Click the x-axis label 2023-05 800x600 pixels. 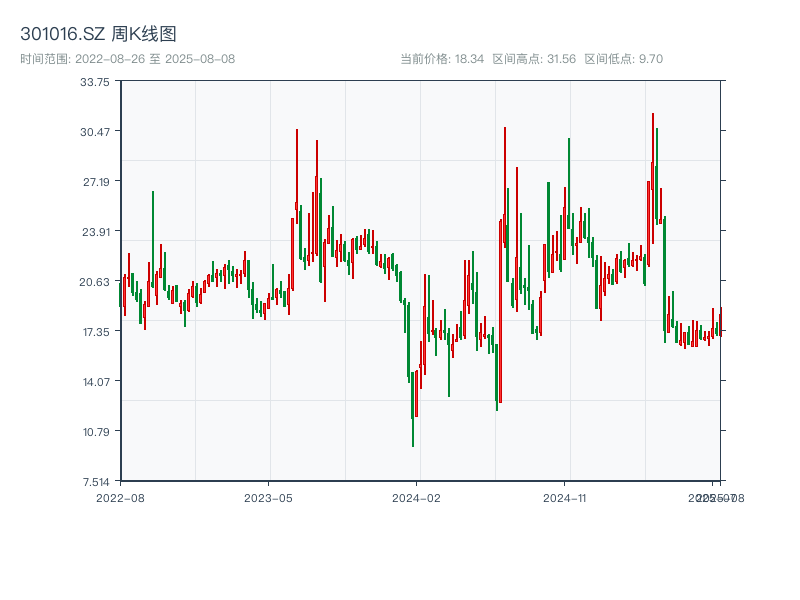[268, 498]
